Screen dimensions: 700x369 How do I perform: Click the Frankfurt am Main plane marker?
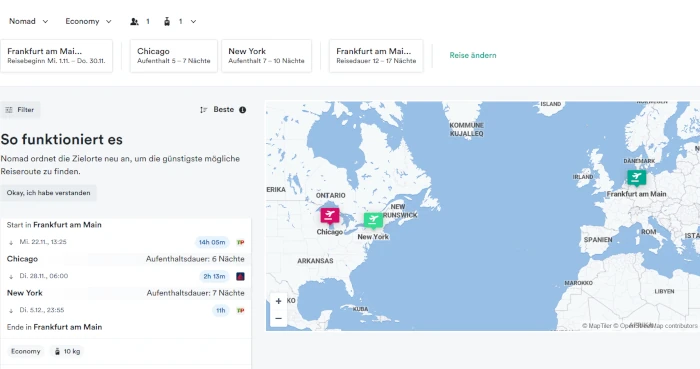pos(636,178)
